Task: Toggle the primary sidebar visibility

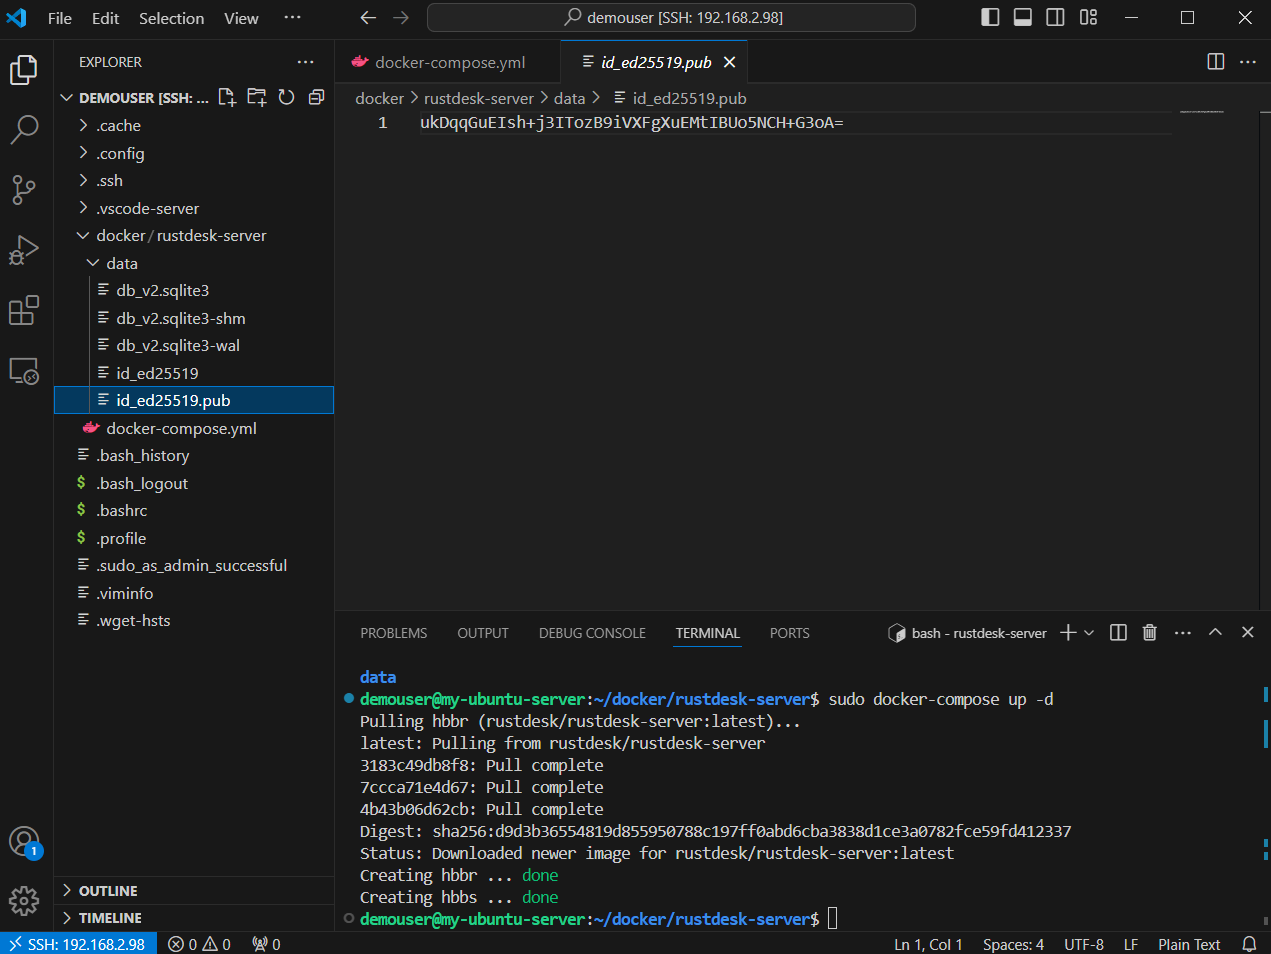Action: [989, 17]
